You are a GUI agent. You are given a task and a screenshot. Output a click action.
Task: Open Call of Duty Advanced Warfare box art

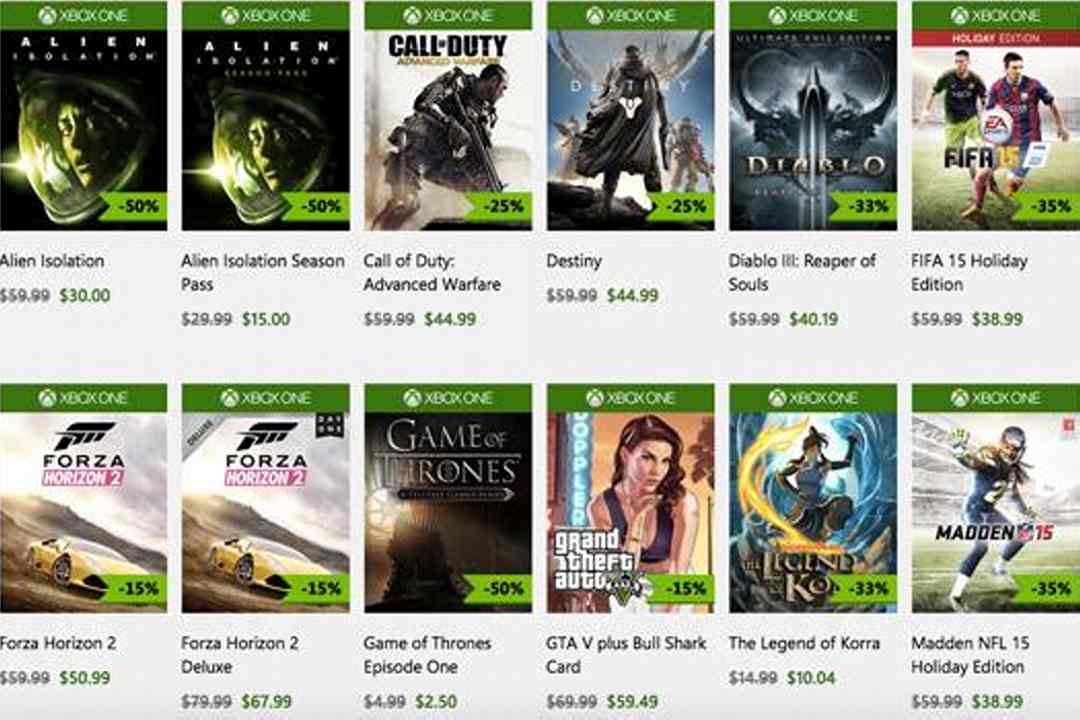(x=448, y=130)
